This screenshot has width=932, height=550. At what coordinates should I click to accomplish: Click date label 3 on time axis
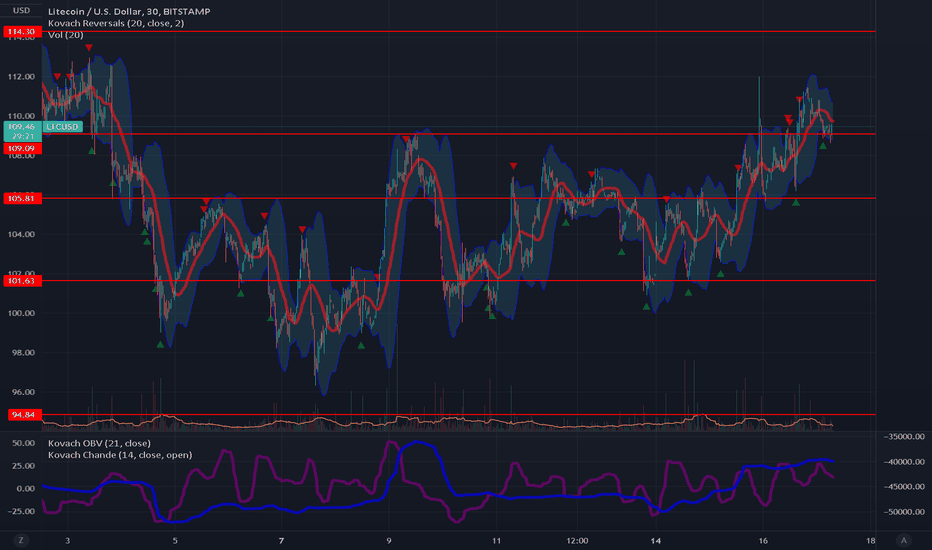click(68, 540)
